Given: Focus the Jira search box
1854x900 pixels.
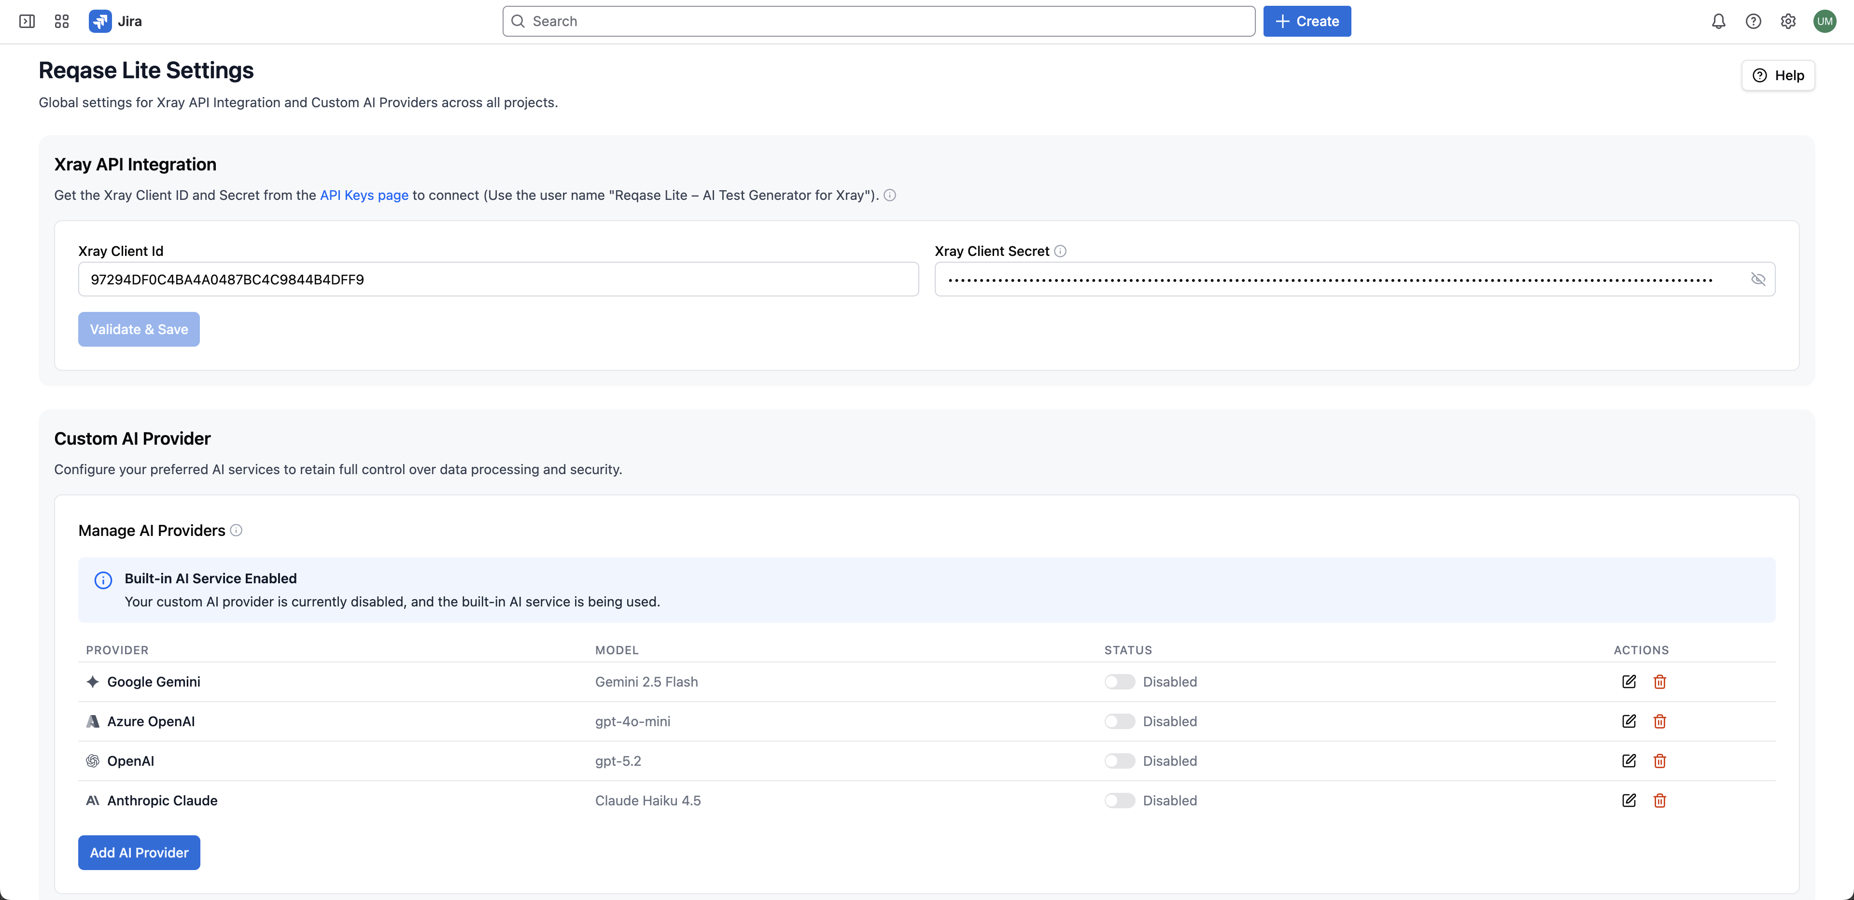Looking at the screenshot, I should pyautogui.click(x=878, y=21).
